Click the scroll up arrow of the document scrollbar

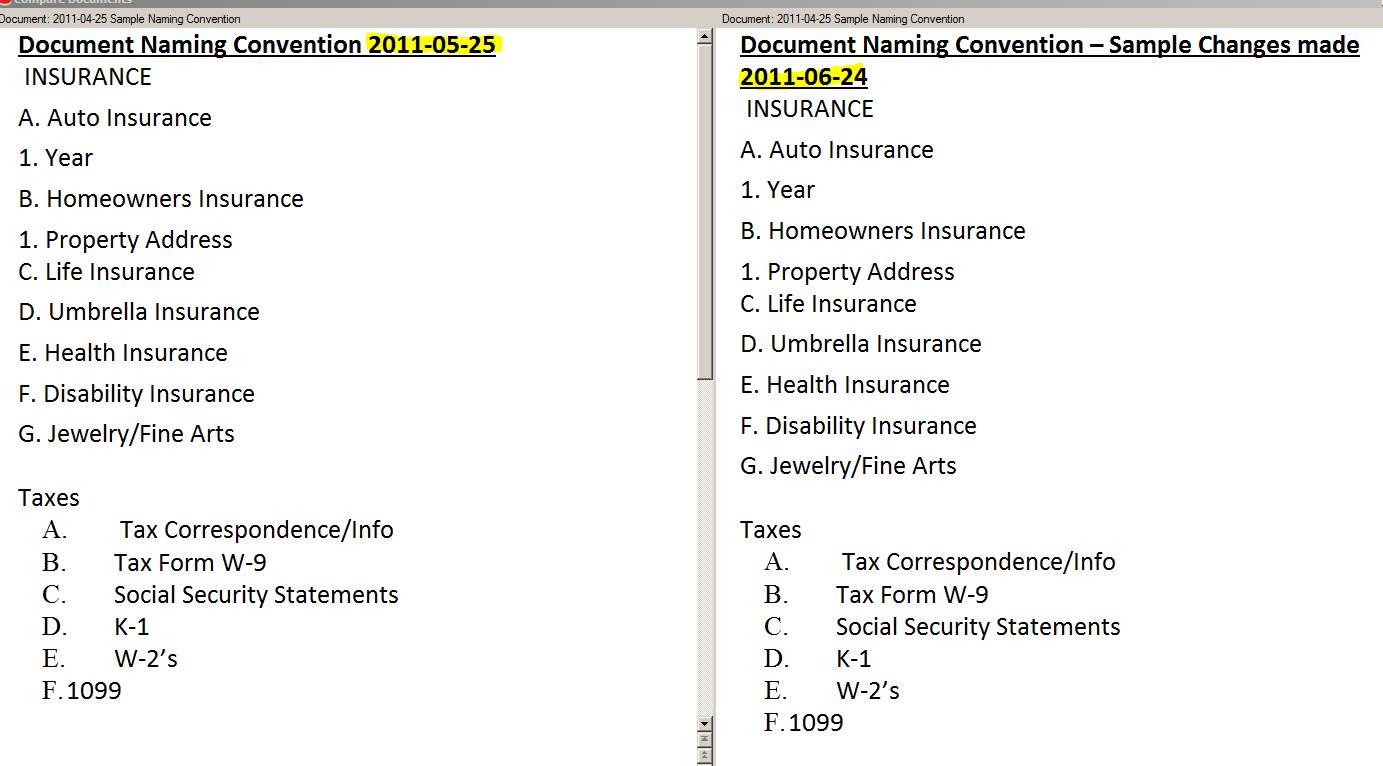pyautogui.click(x=705, y=37)
